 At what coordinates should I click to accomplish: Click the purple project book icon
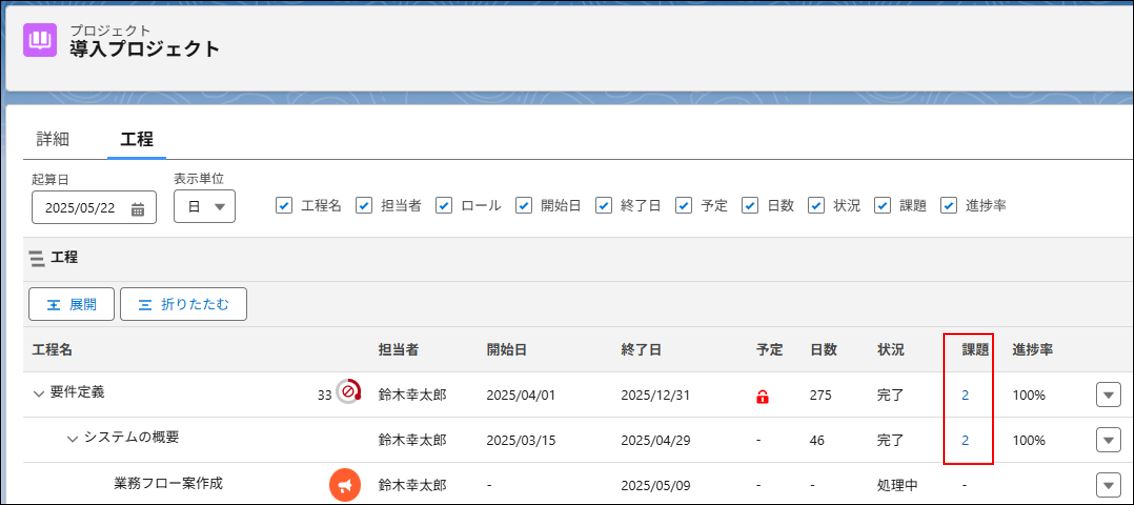coord(40,40)
